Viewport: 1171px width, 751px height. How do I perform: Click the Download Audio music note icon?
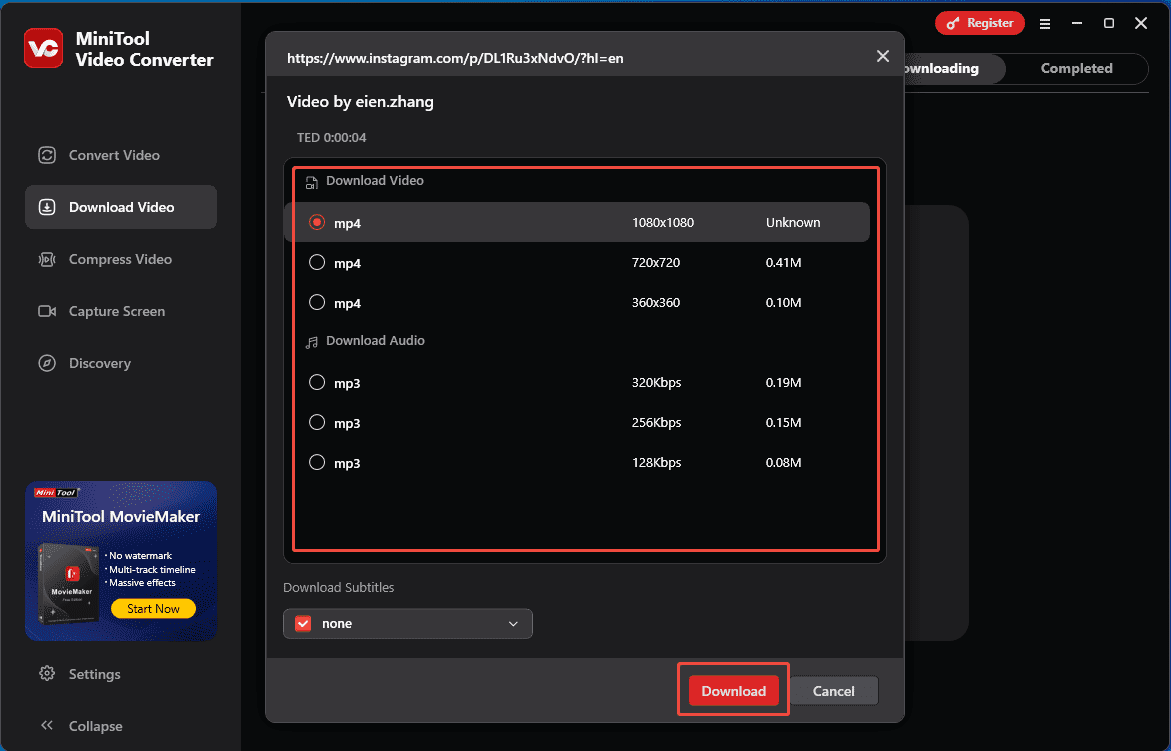311,342
